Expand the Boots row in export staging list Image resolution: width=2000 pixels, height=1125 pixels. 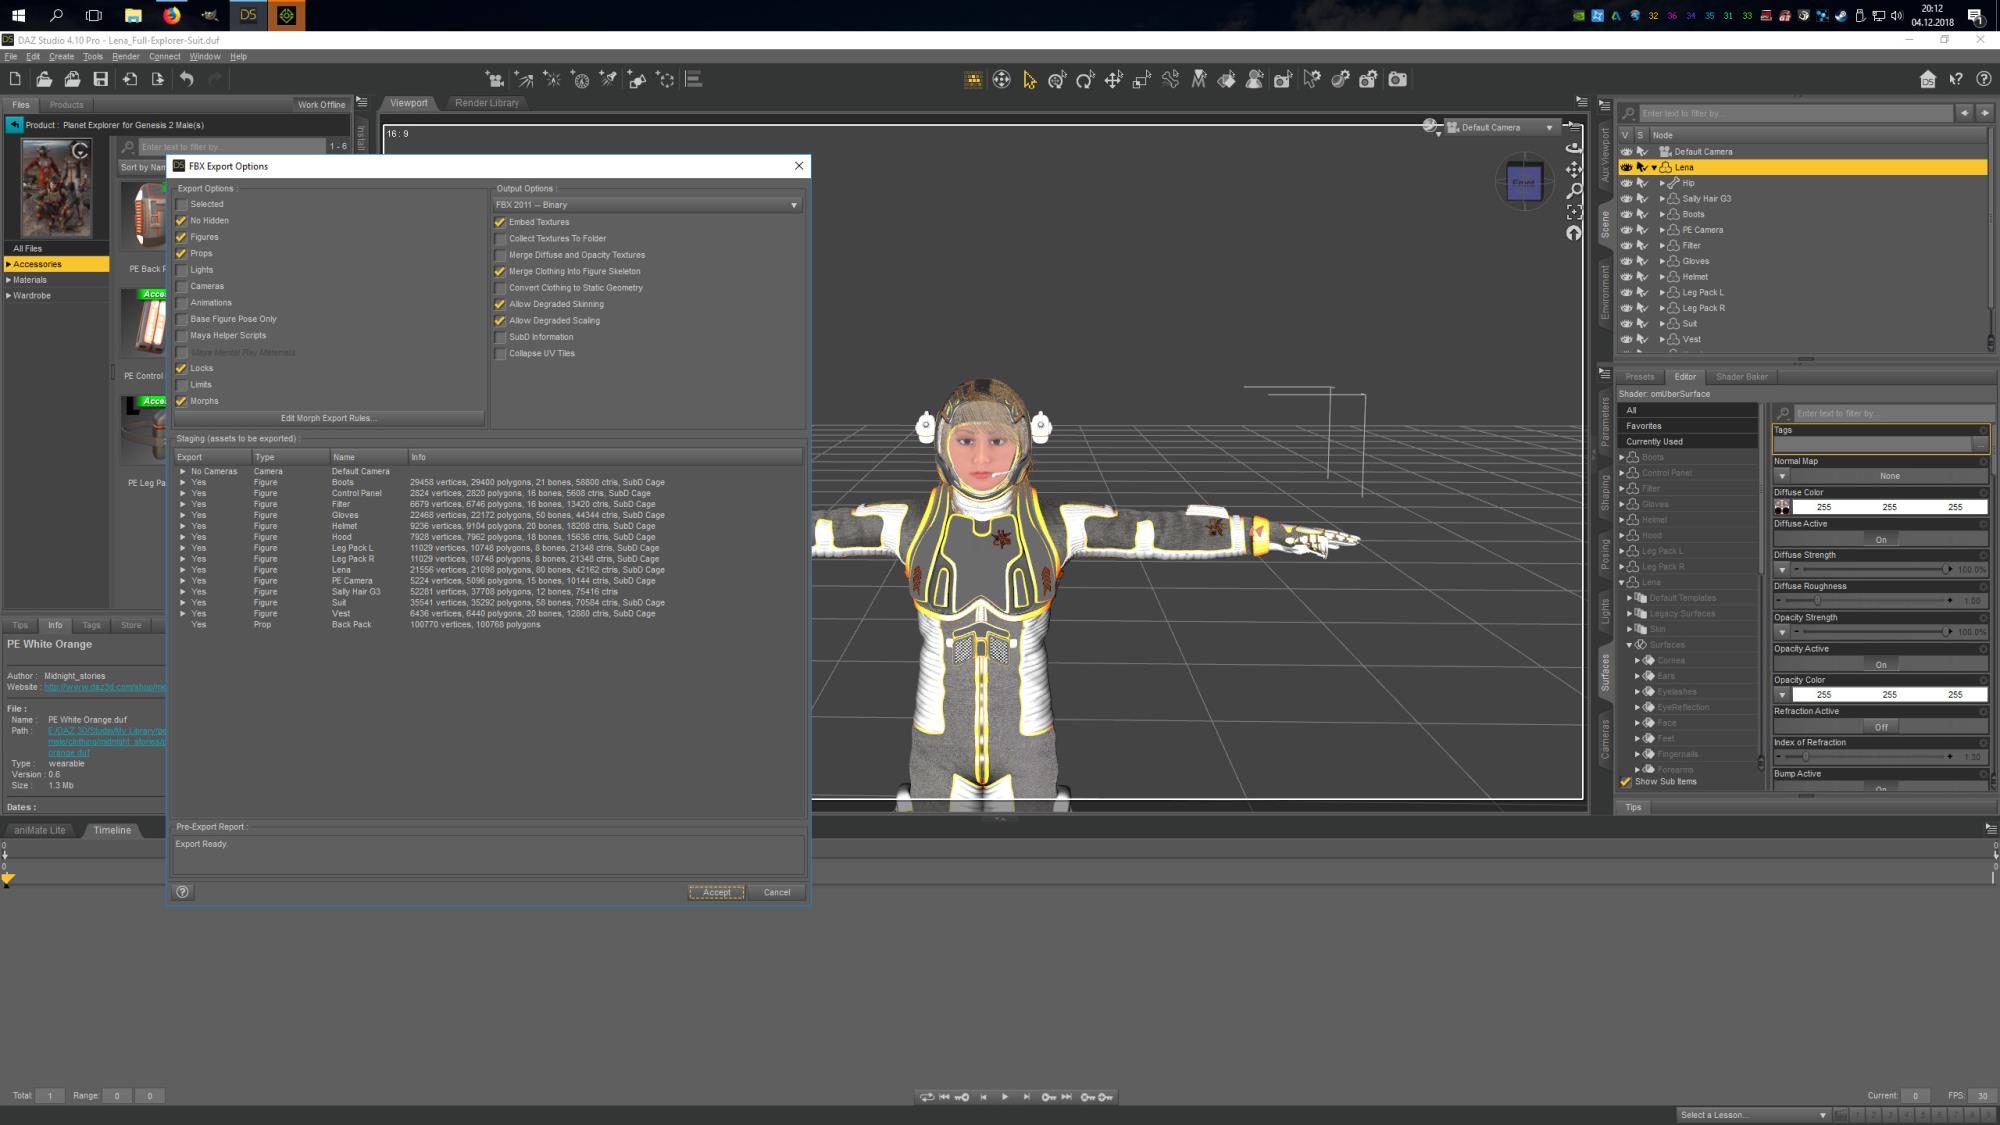[183, 482]
